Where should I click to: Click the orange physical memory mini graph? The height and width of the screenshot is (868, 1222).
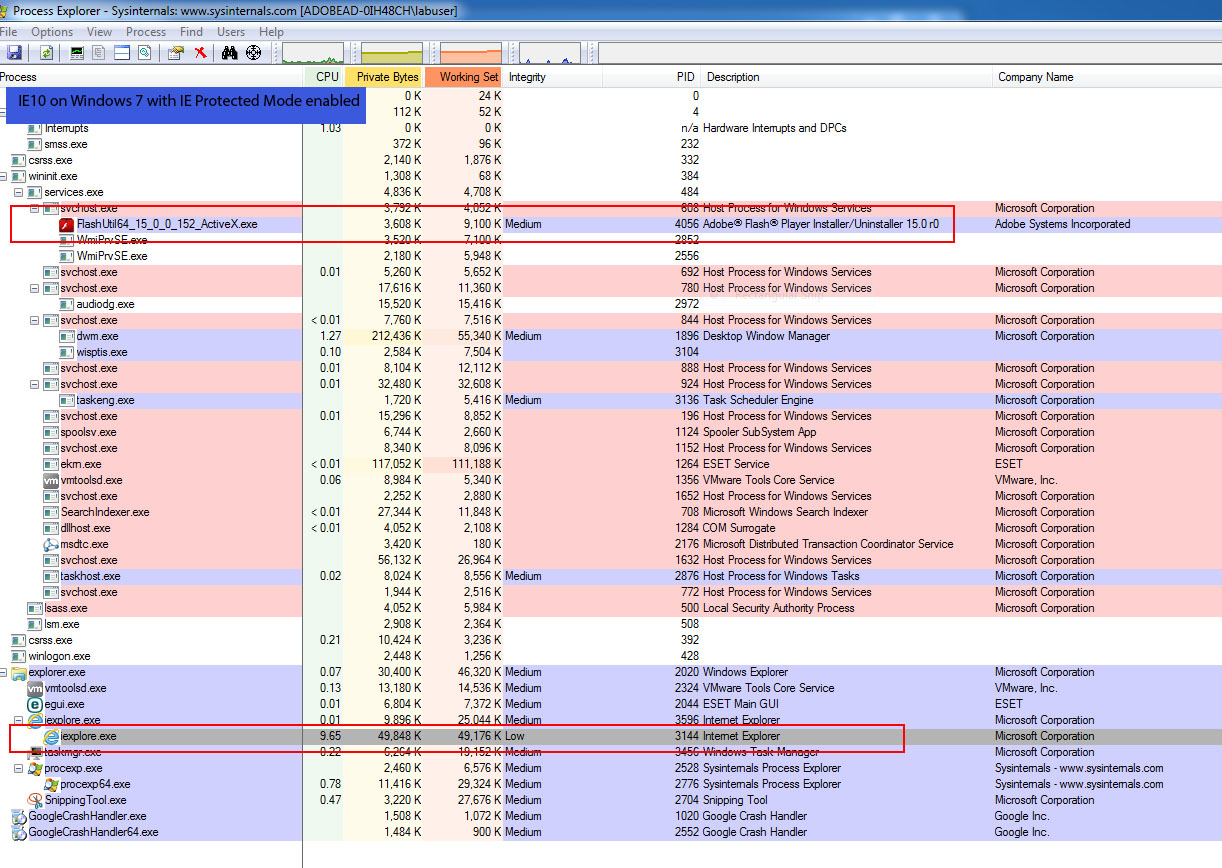coord(470,53)
